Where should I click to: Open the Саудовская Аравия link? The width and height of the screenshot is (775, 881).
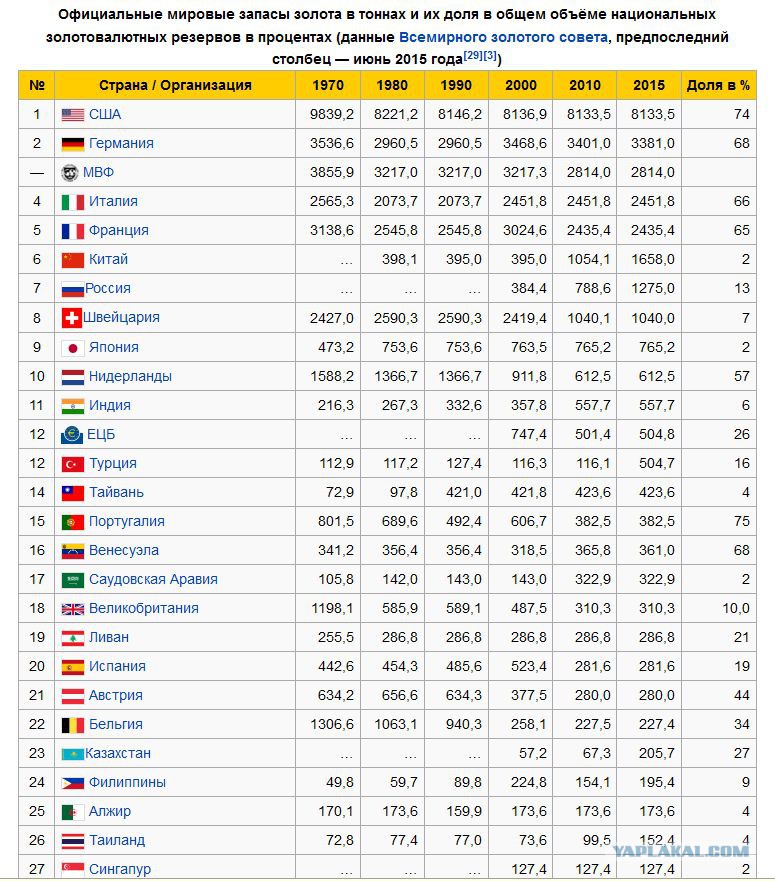click(x=153, y=579)
